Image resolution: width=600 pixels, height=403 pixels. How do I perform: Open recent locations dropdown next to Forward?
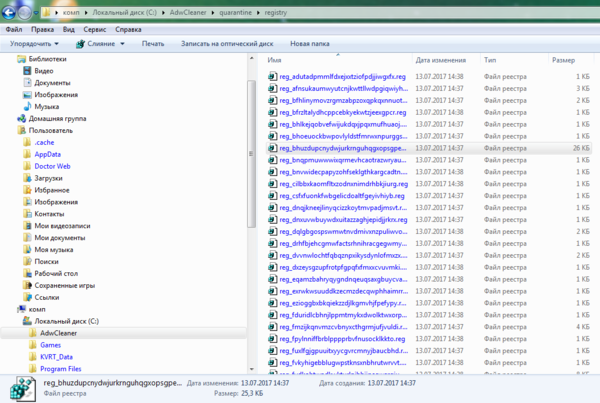(36, 13)
